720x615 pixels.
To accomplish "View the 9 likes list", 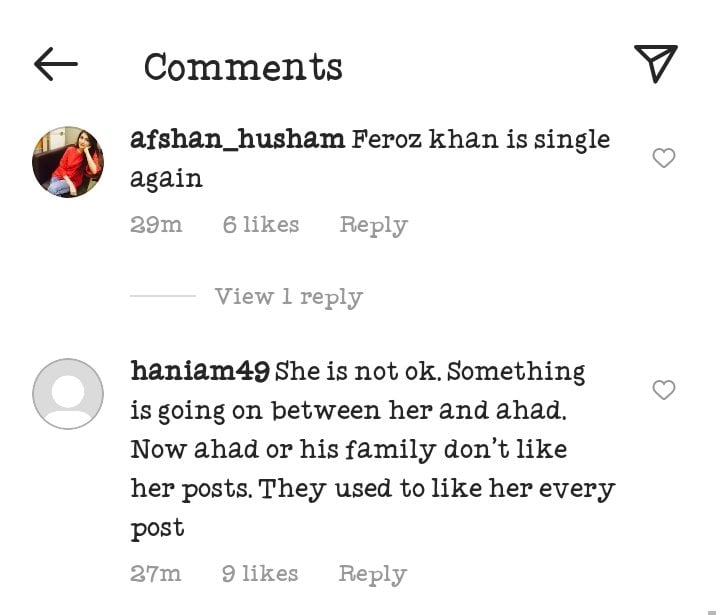I will point(259,574).
